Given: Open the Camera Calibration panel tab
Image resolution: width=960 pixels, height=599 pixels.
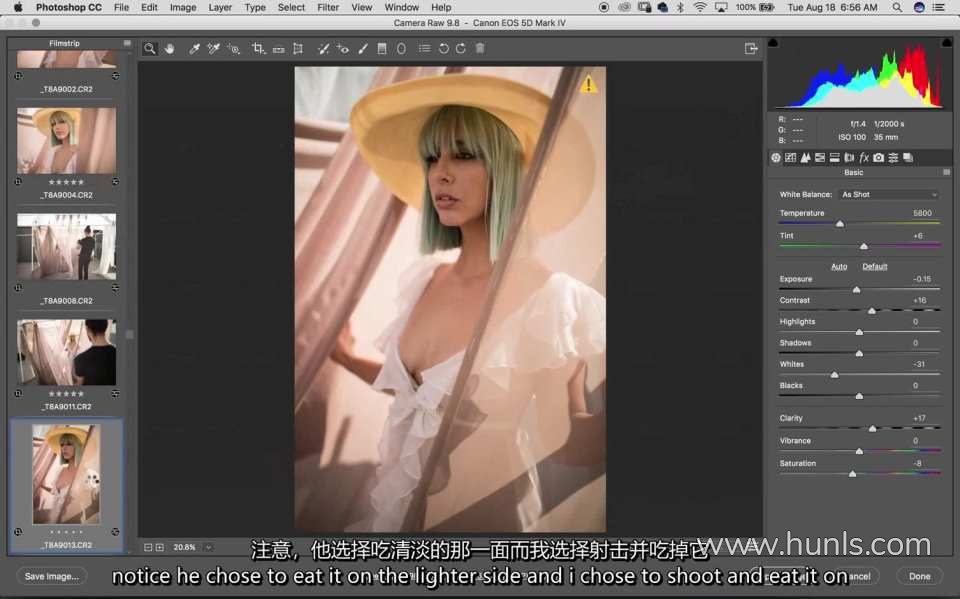Looking at the screenshot, I should [x=879, y=158].
